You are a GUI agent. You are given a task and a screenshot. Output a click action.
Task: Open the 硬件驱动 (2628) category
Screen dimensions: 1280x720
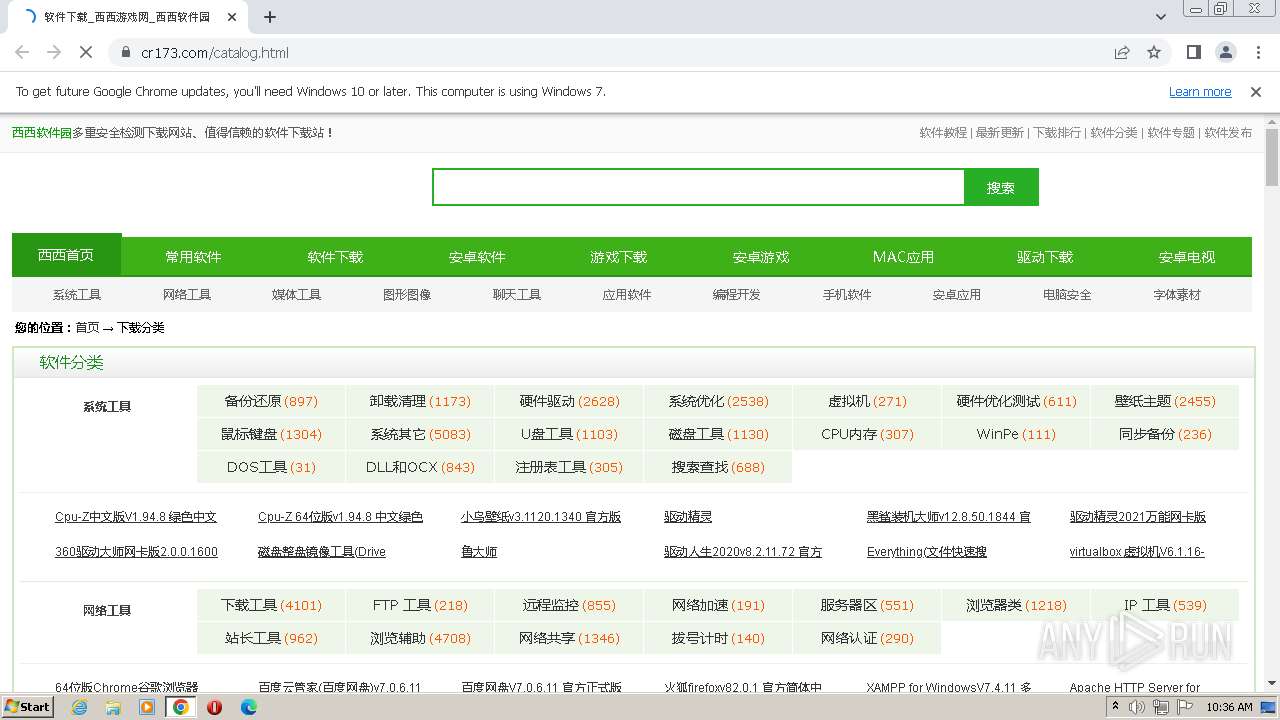point(569,401)
